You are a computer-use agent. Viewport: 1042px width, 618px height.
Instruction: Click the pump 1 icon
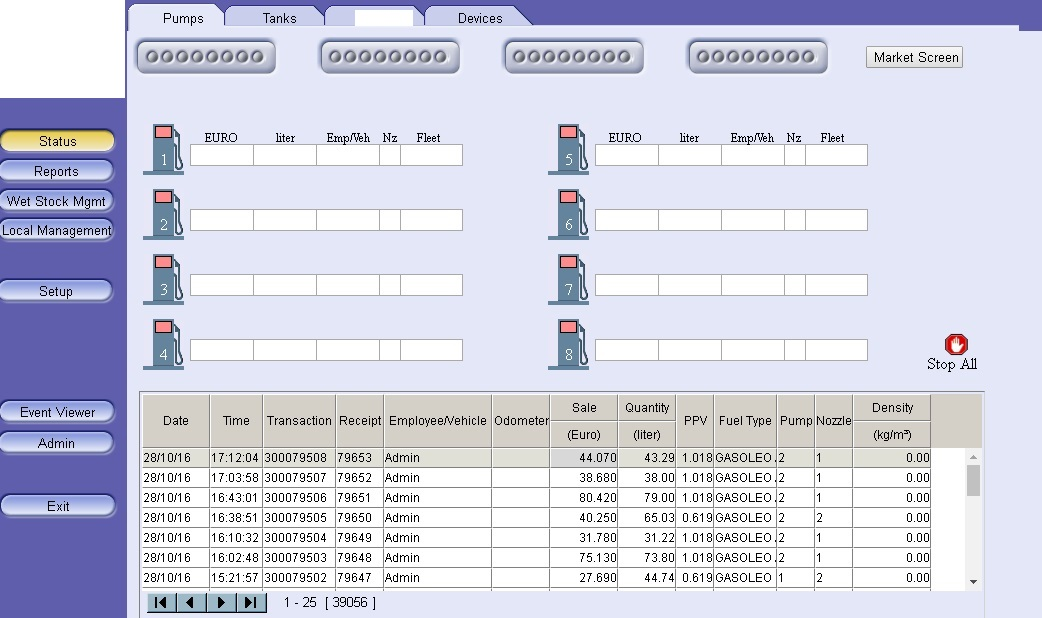166,150
